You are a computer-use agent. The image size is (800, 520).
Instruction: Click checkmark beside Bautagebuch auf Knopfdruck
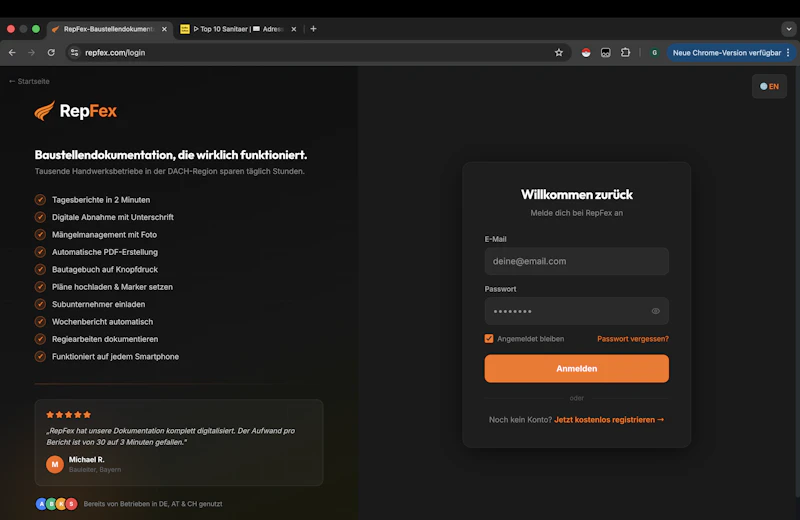click(40, 269)
